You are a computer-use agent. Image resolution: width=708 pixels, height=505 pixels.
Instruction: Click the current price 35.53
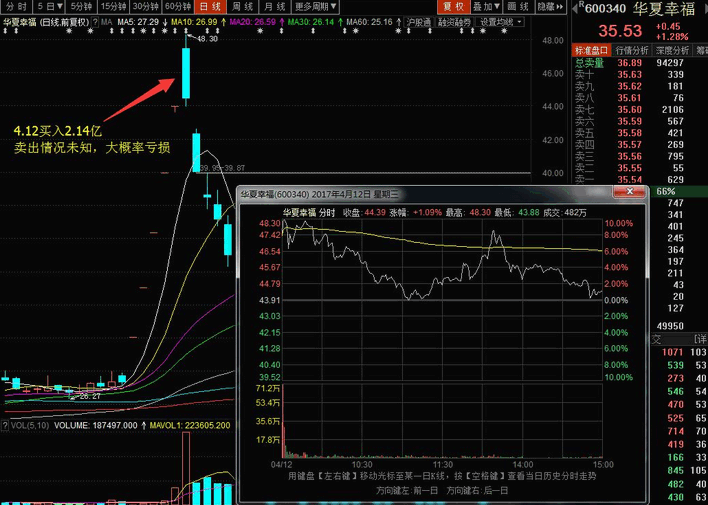620,31
